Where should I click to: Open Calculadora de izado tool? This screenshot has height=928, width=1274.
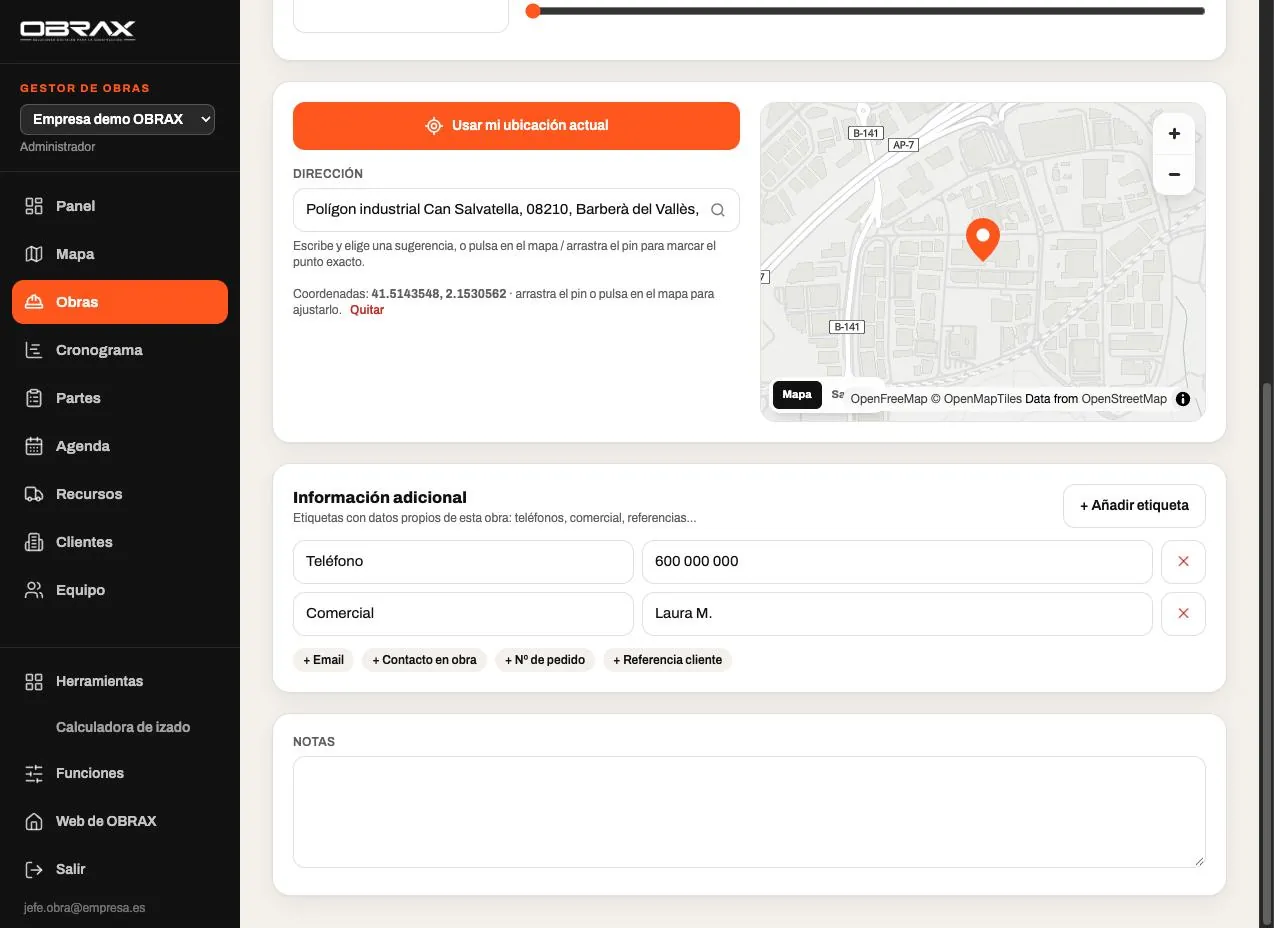click(123, 727)
